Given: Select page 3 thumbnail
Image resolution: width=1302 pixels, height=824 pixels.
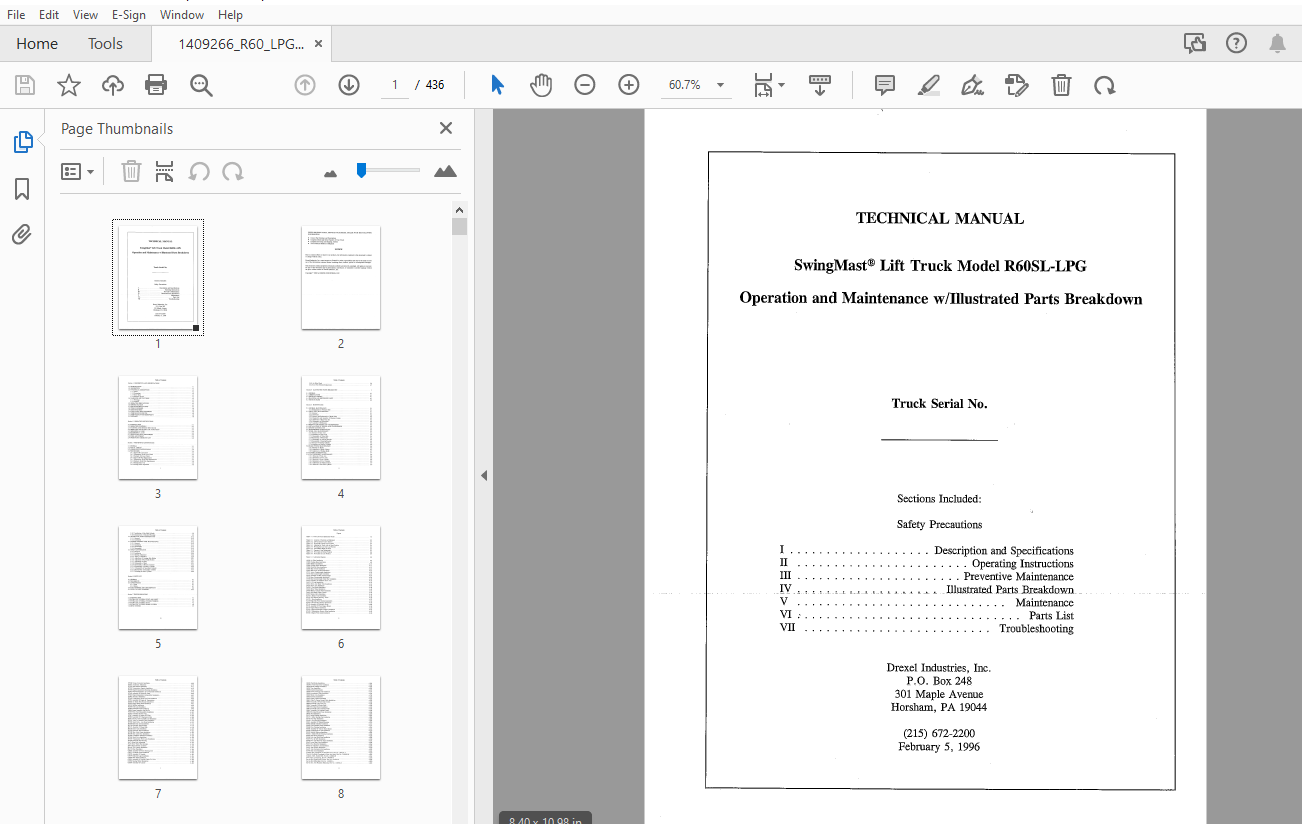Looking at the screenshot, I should tap(158, 427).
